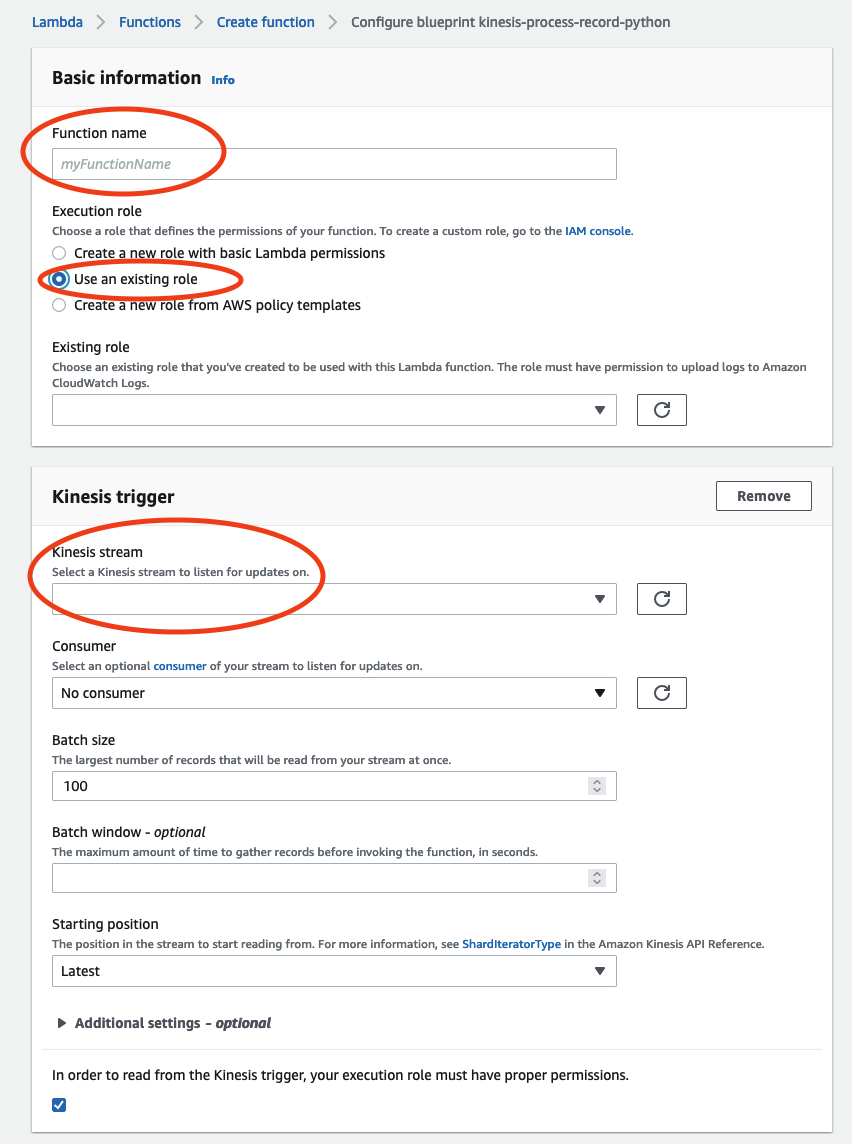Click the Function name input field
Image resolution: width=852 pixels, height=1144 pixels.
pos(334,164)
